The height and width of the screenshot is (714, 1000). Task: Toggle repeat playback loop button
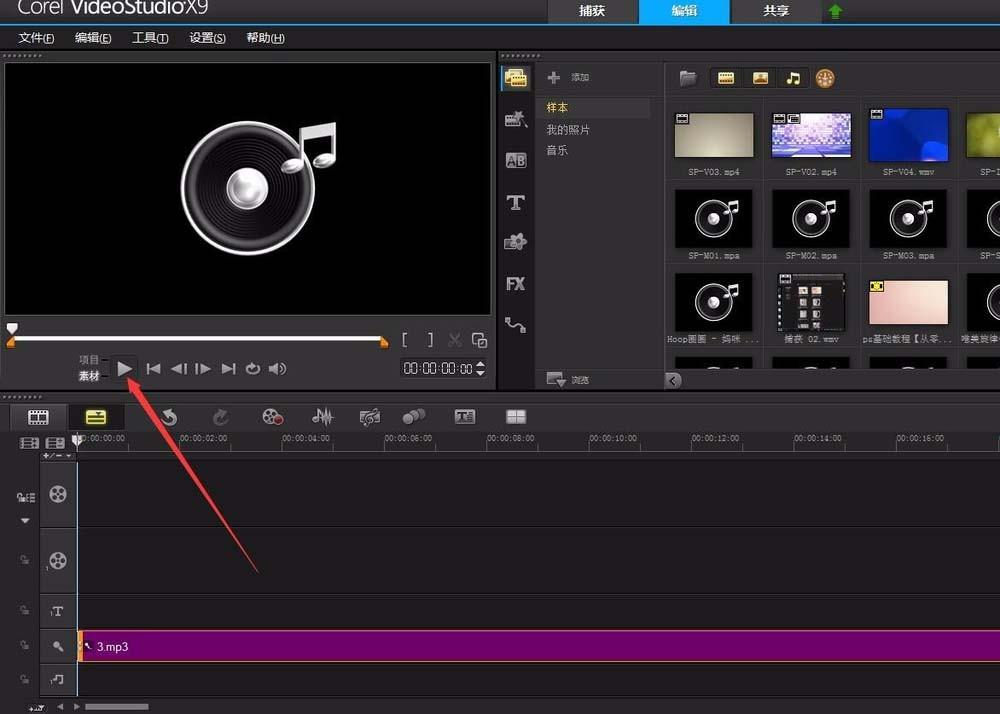coord(253,369)
